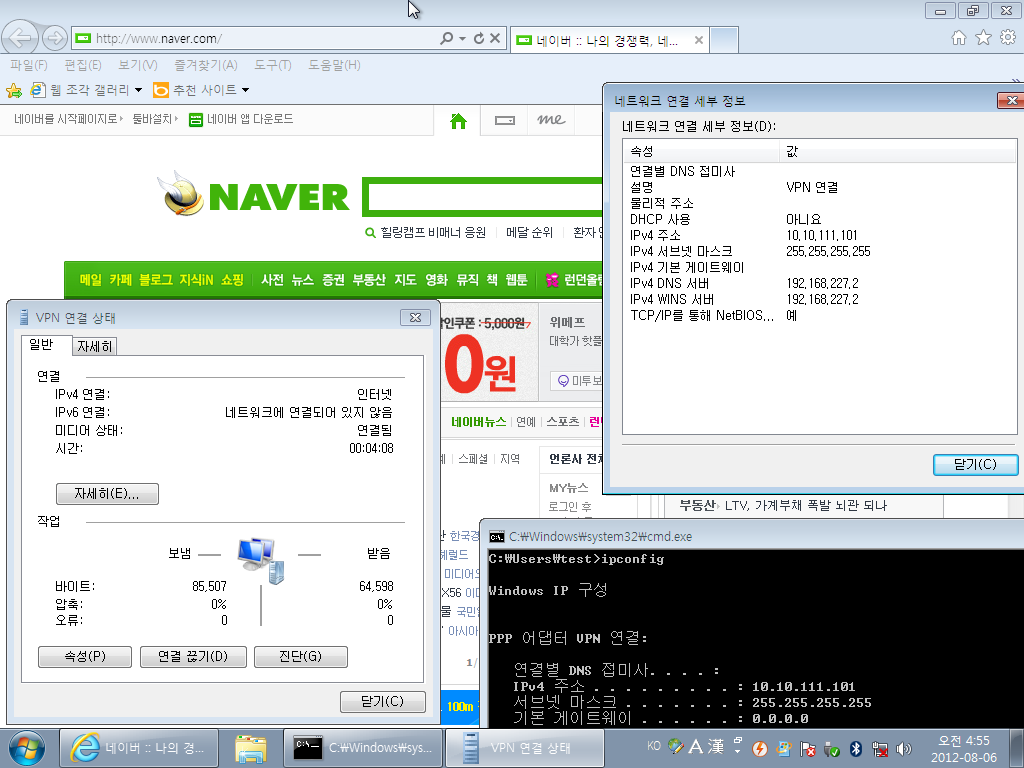Viewport: 1024px width, 768px height.
Task: Click the search magnifier in address bar
Action: [447, 38]
